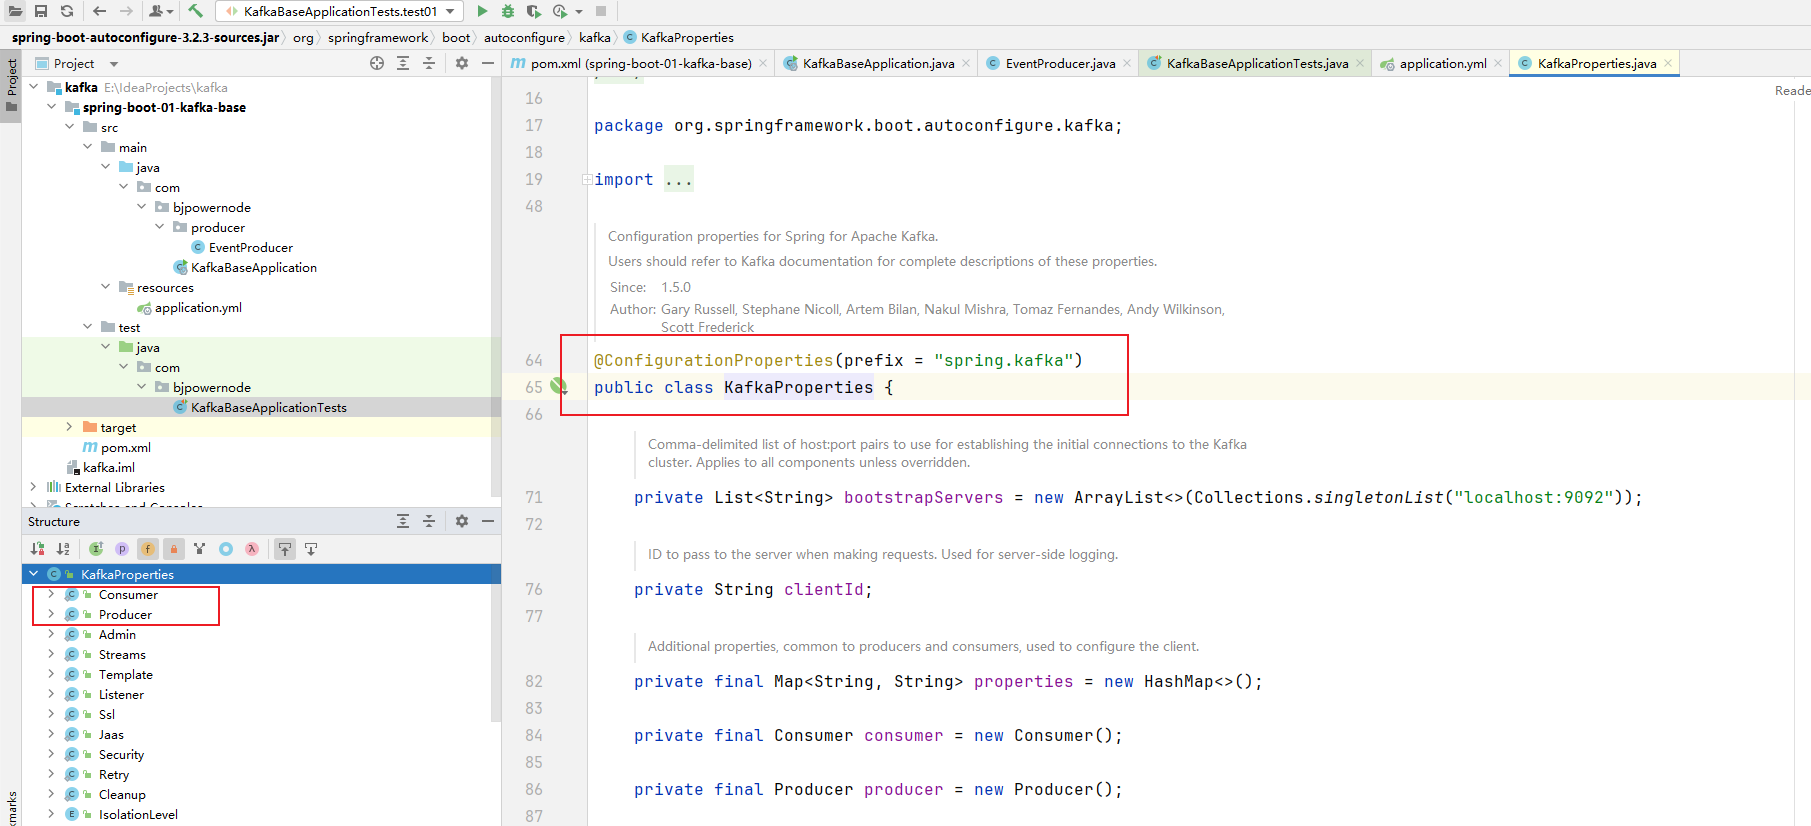Click the Open file toolbar icon
The image size is (1811, 826).
pos(15,11)
